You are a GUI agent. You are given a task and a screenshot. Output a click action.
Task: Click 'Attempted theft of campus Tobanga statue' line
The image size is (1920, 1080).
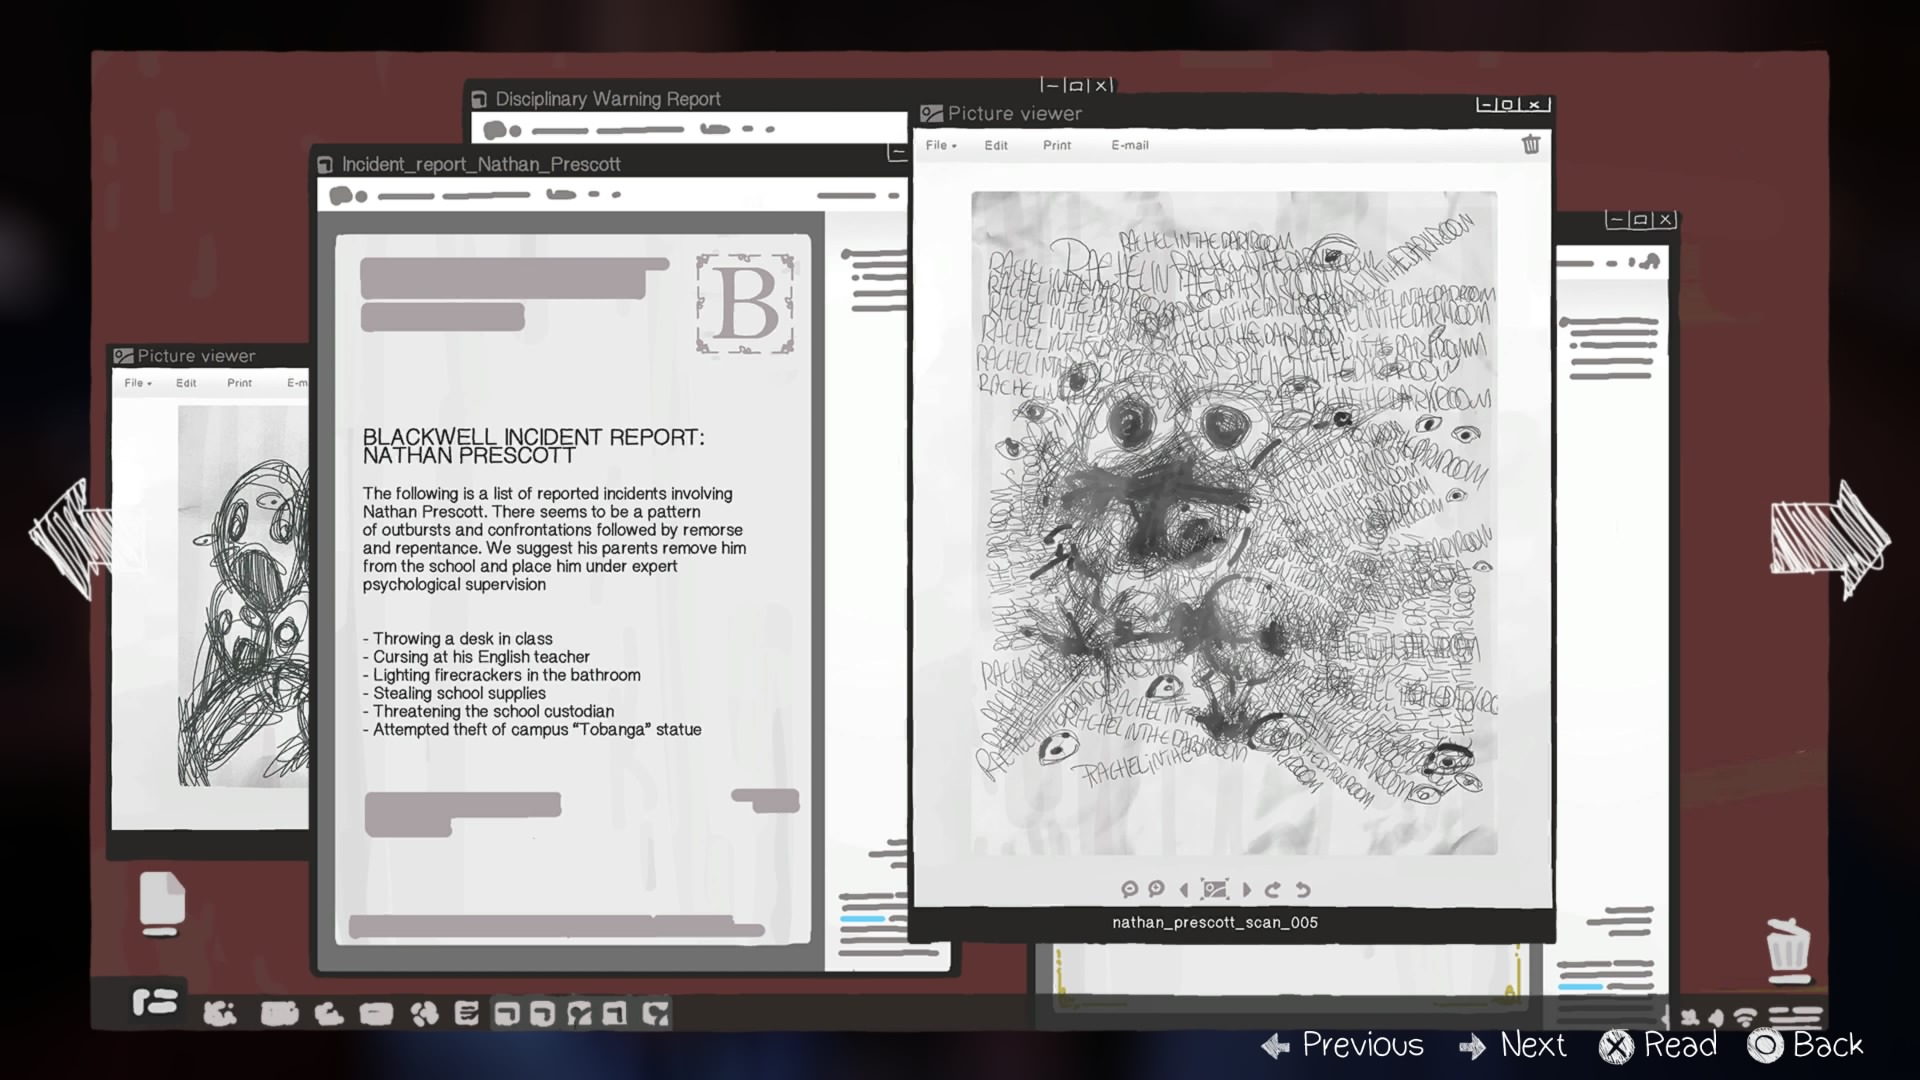[x=532, y=729]
